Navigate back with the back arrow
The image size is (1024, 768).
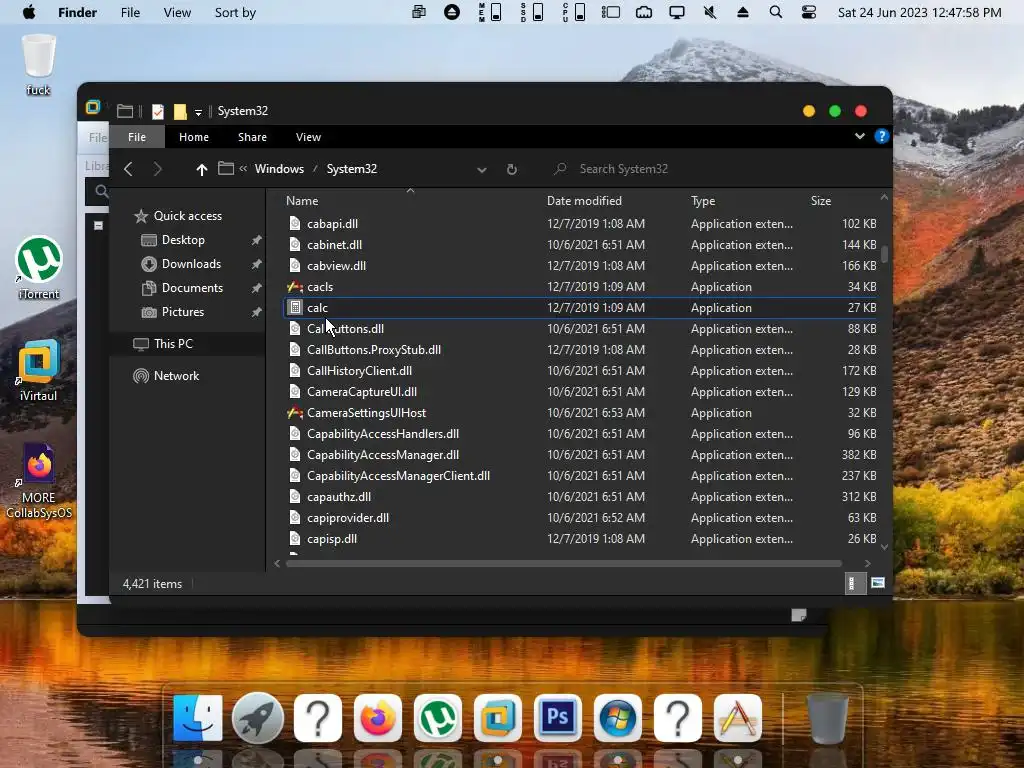[x=129, y=169]
